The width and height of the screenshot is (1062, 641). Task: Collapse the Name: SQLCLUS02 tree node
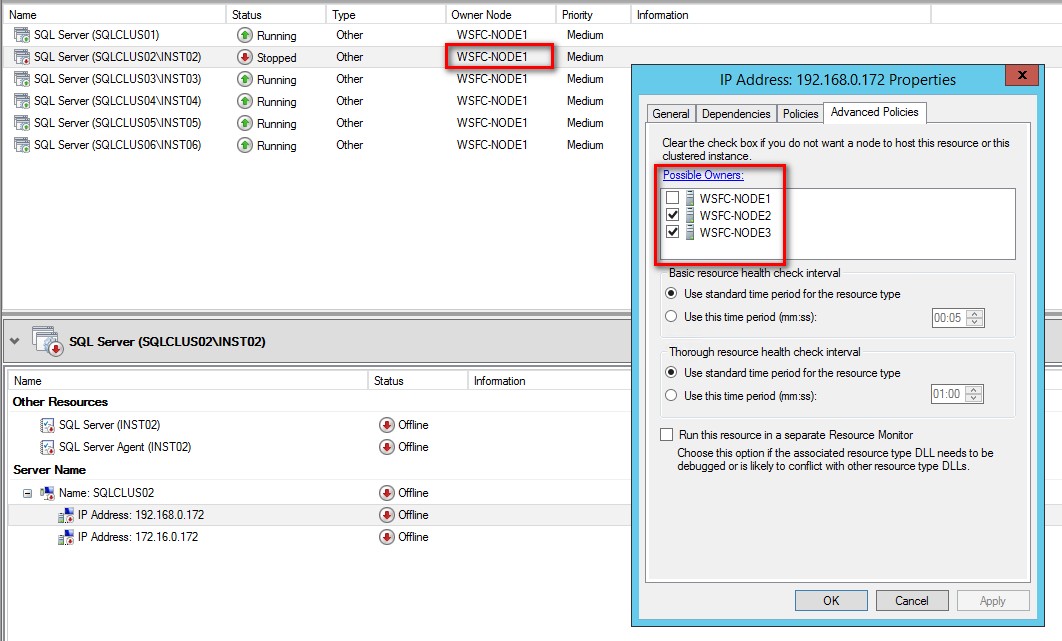point(27,493)
